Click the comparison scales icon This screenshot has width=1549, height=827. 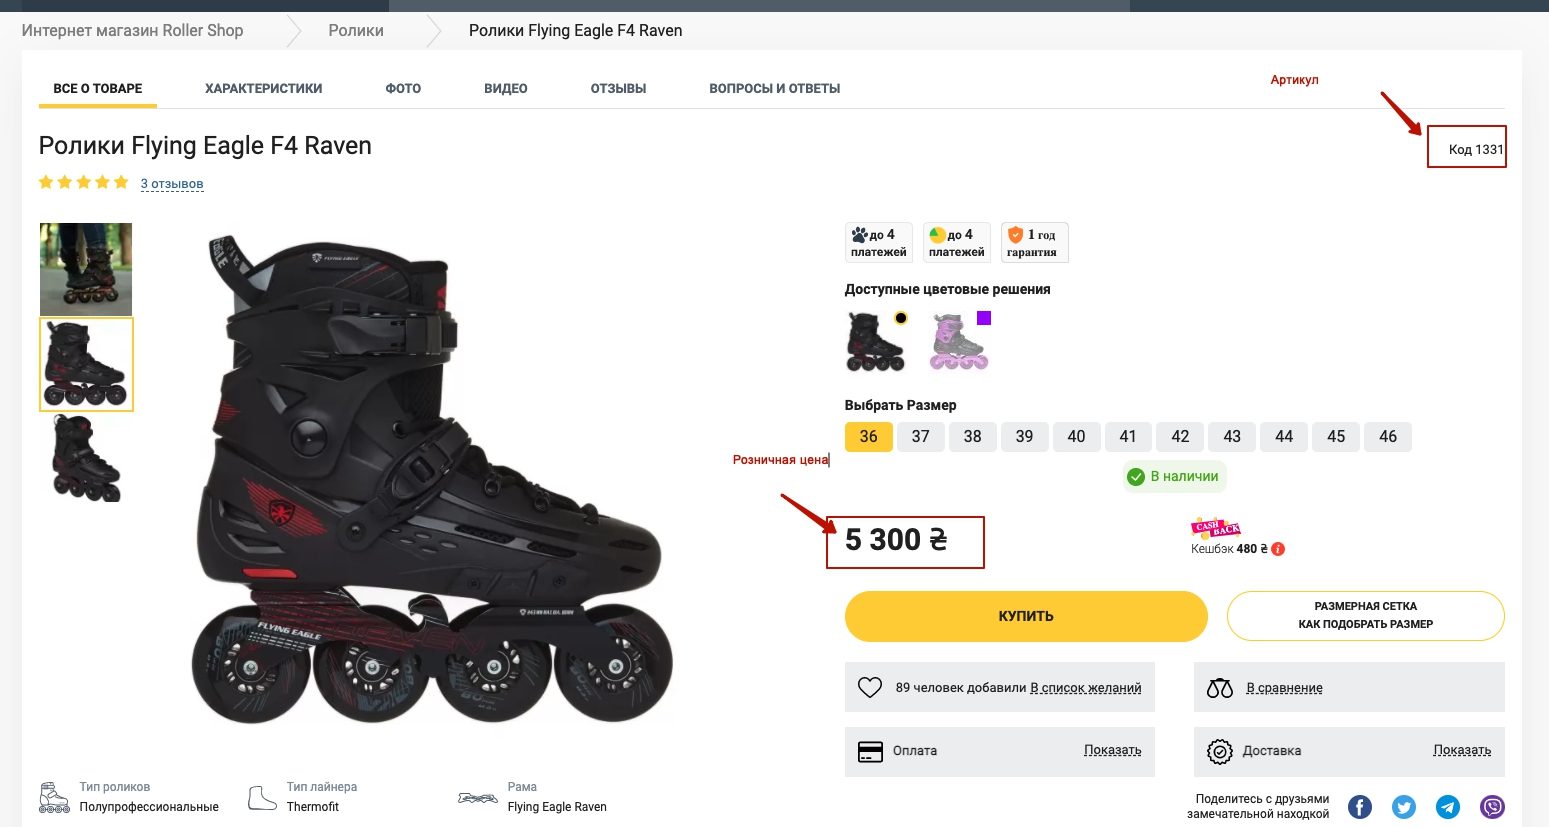(1220, 688)
